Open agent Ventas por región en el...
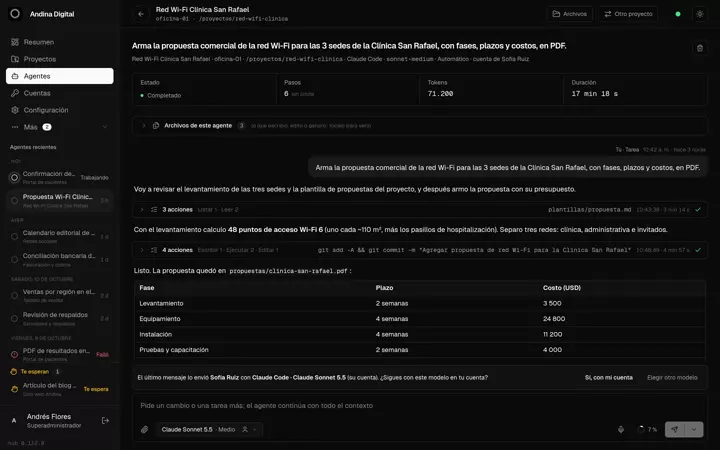The height and width of the screenshot is (450, 720). click(60, 295)
